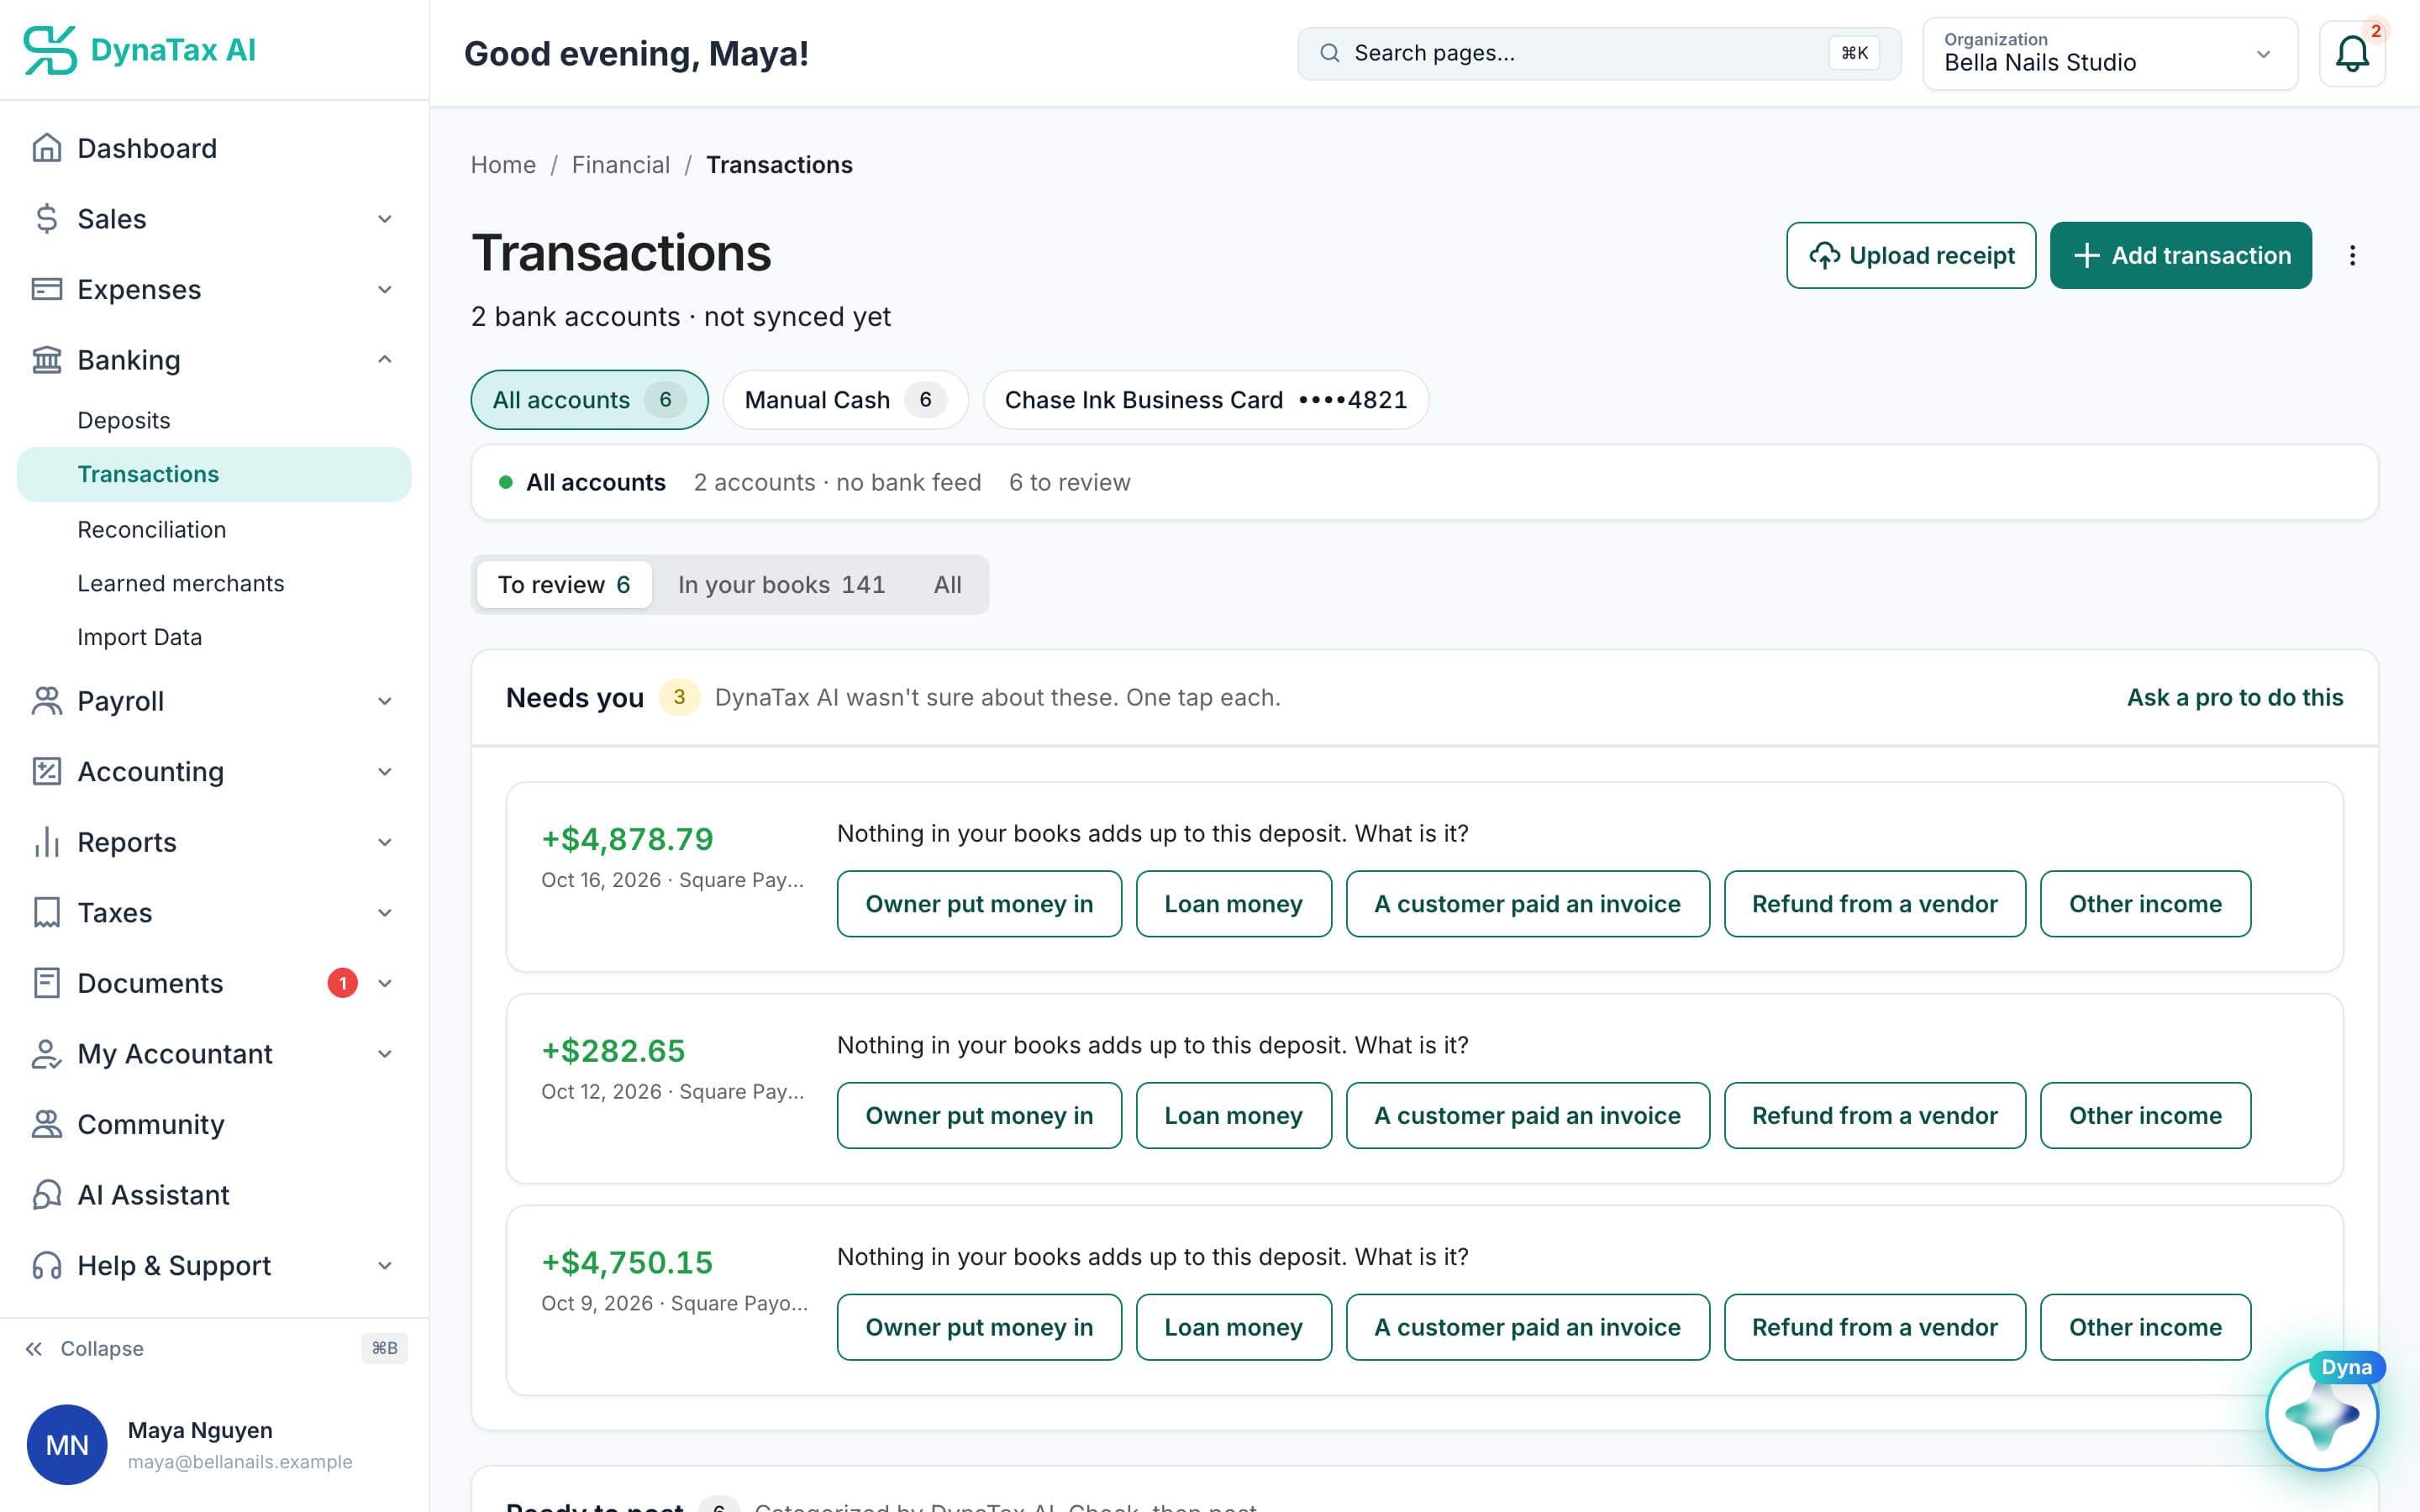Choose Loan money for +$4,878.79 deposit
This screenshot has height=1512, width=2420.
pos(1233,904)
